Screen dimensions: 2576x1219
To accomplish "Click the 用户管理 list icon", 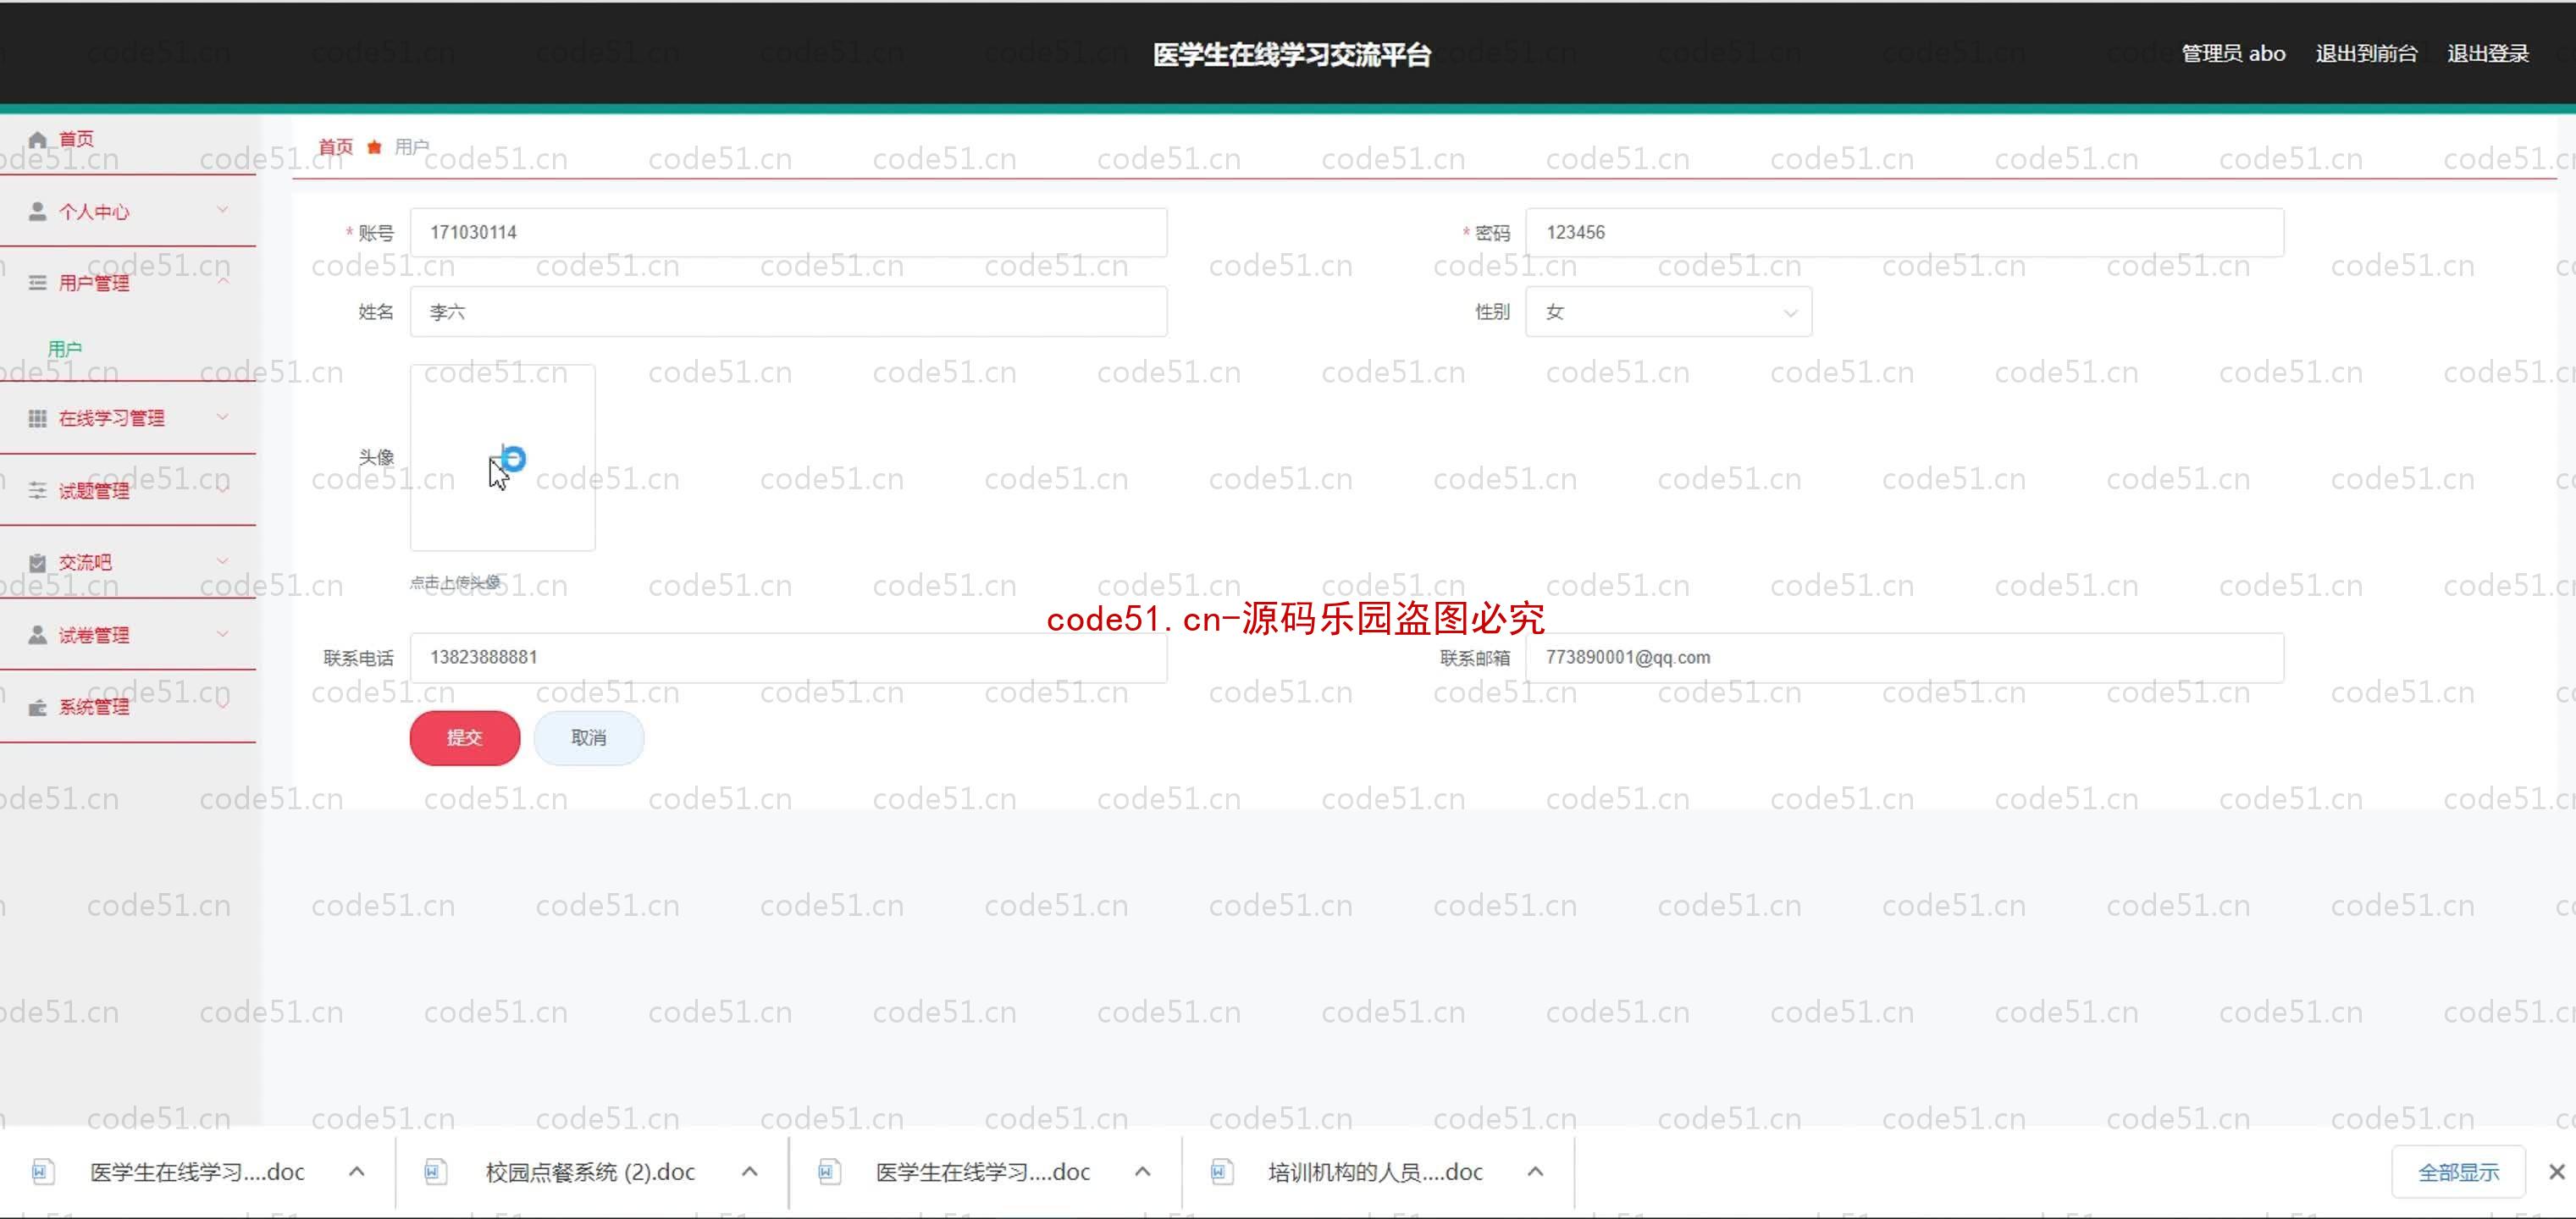I will click(x=38, y=283).
